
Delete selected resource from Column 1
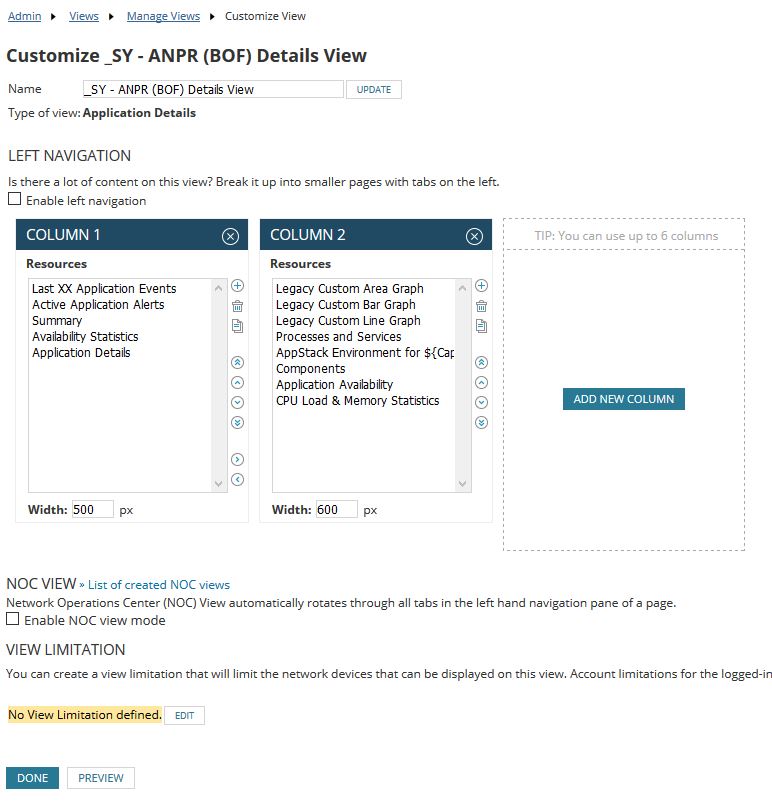237,306
